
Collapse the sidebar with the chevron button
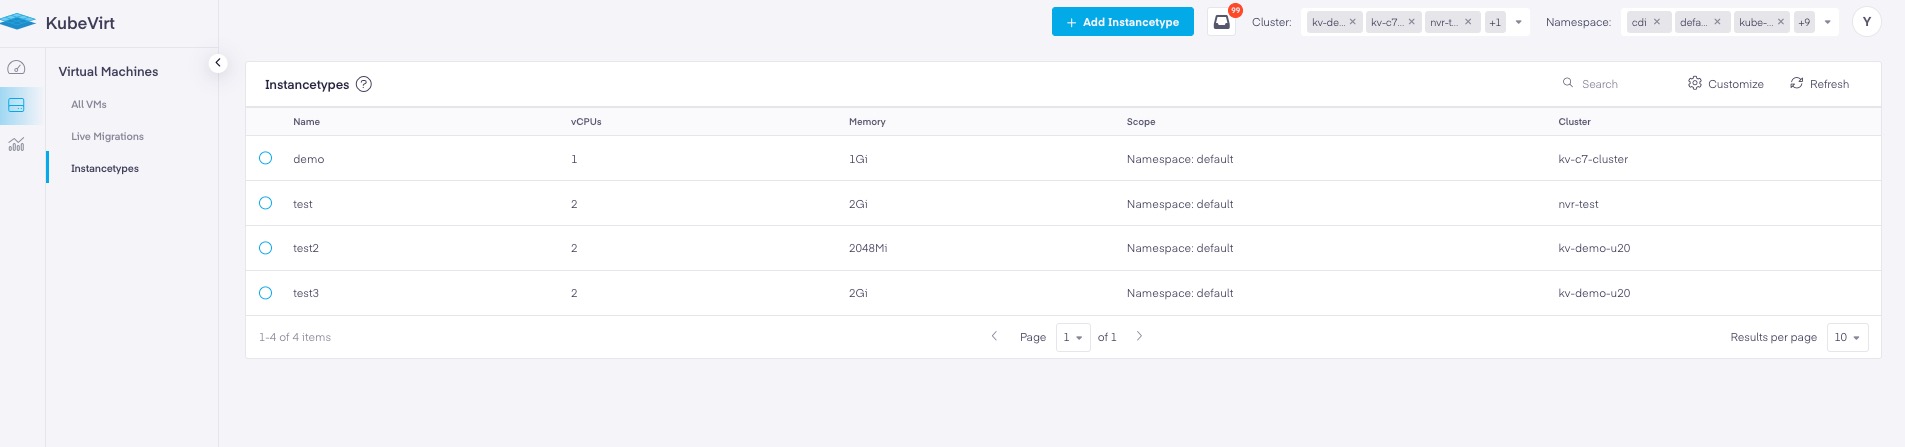(218, 63)
